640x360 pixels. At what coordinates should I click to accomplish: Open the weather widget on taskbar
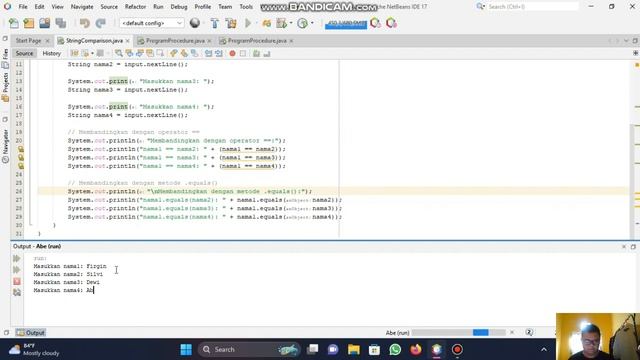coord(34,349)
